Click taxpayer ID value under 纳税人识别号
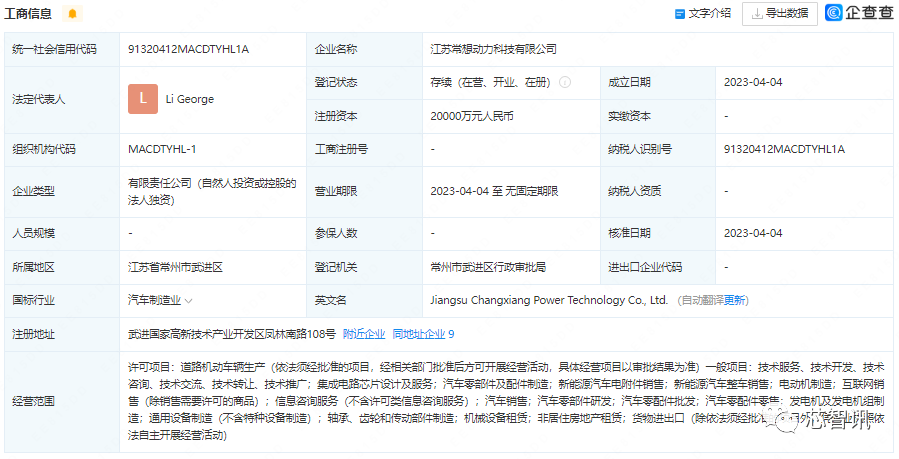This screenshot has height=459, width=899. point(784,150)
